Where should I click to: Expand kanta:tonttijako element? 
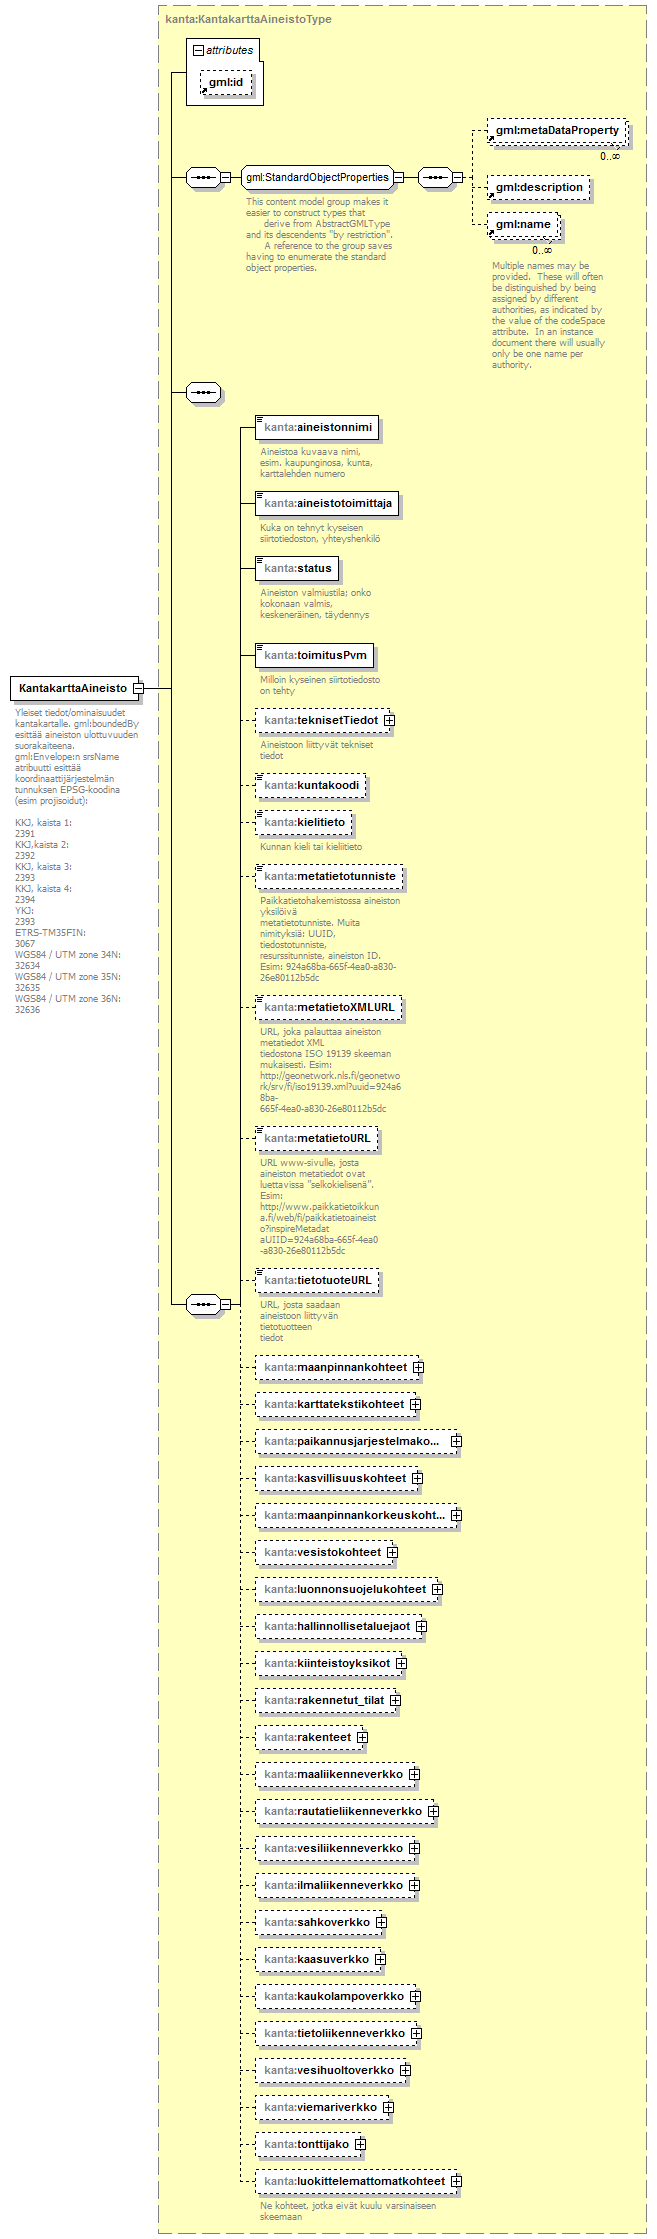360,2144
